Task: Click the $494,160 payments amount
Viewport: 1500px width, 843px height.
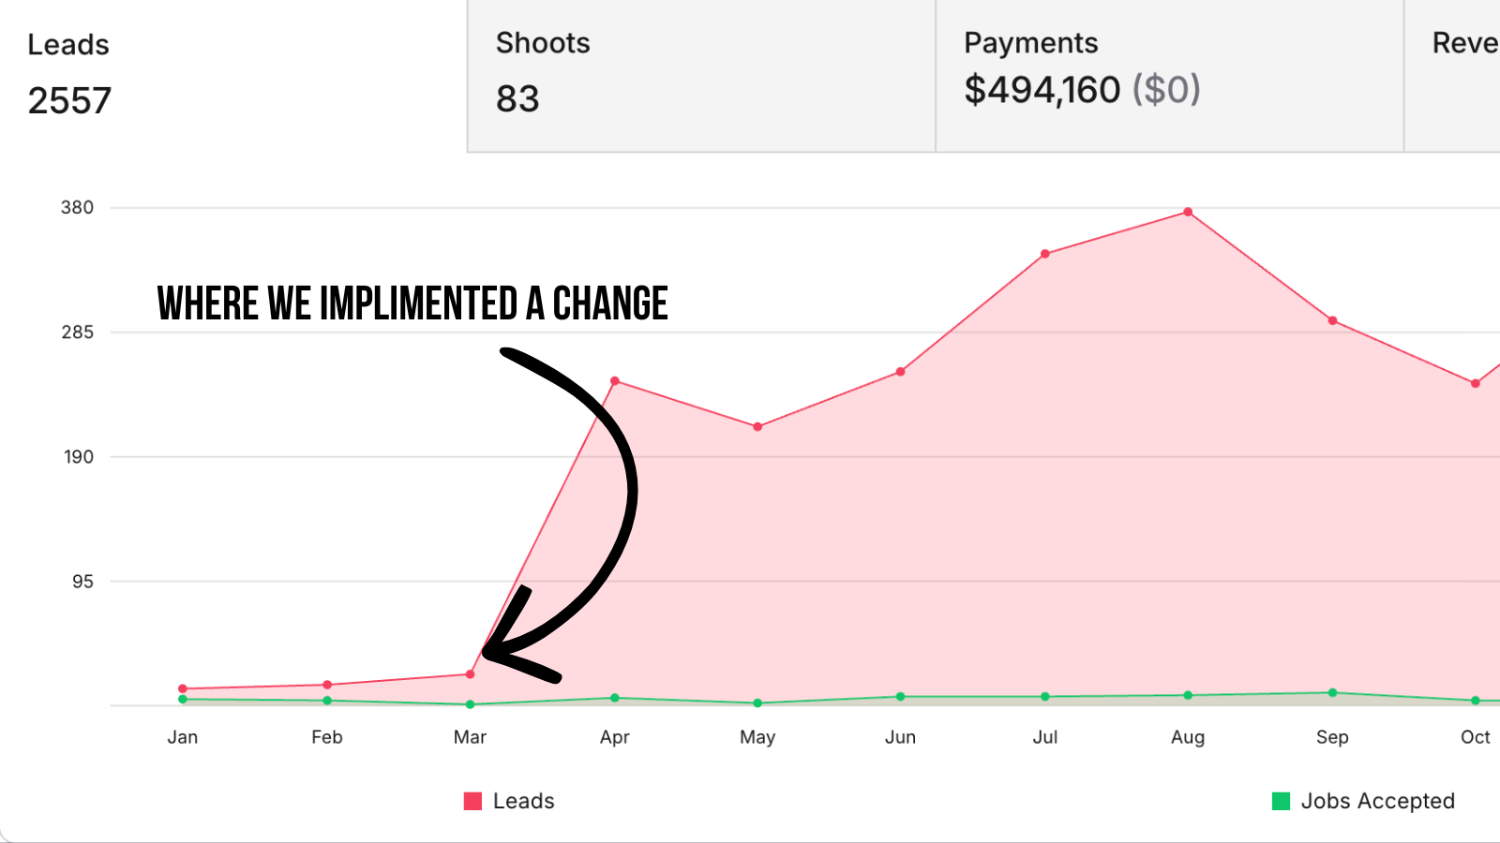Action: [x=1042, y=90]
